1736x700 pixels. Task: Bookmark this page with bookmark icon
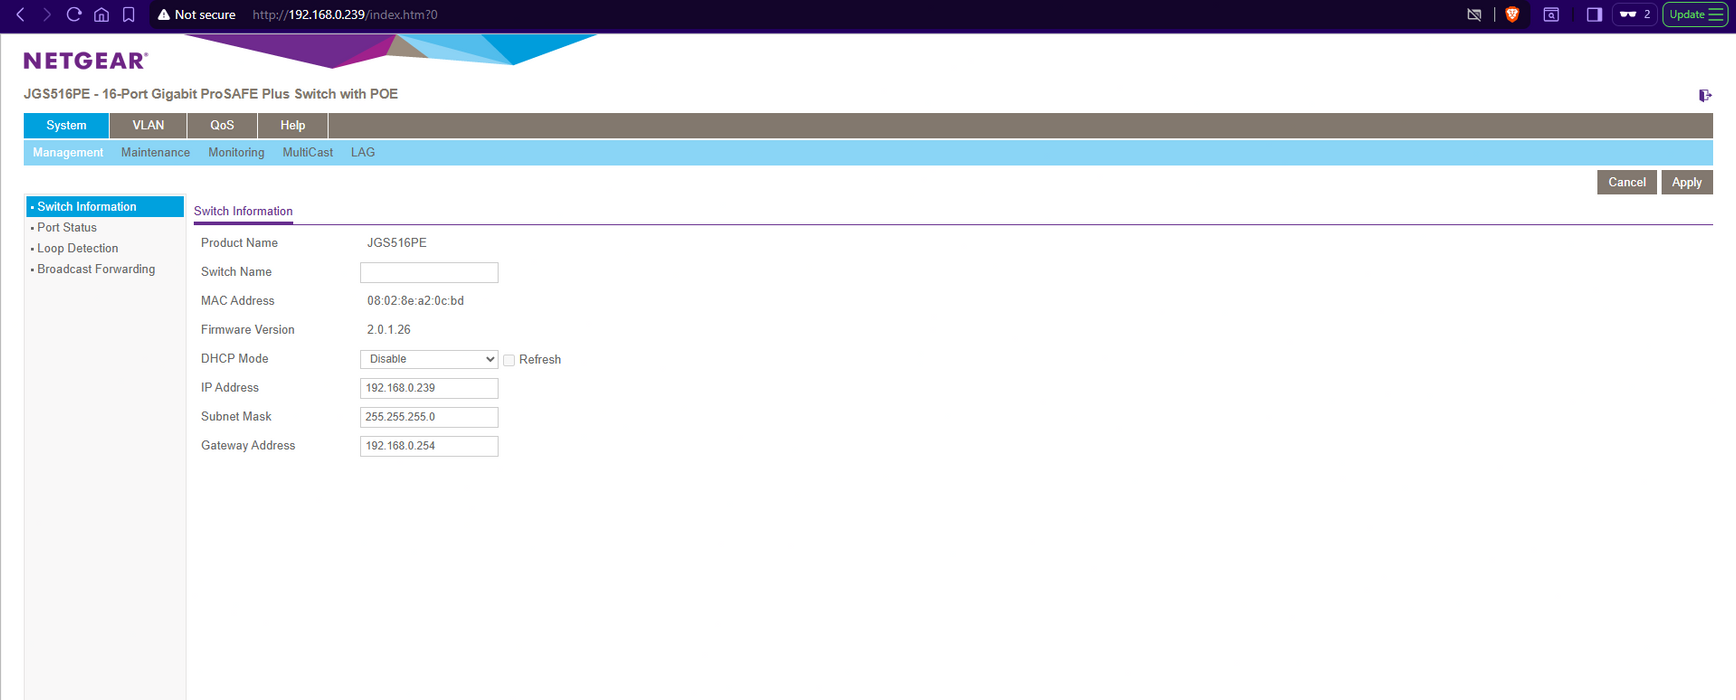(x=128, y=14)
